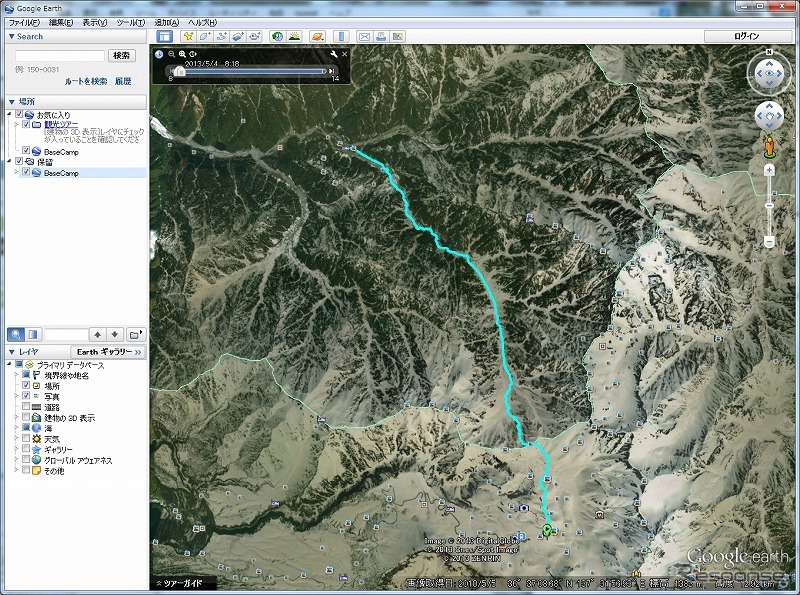
Task: Move selected item down arrow button
Action: 115,335
